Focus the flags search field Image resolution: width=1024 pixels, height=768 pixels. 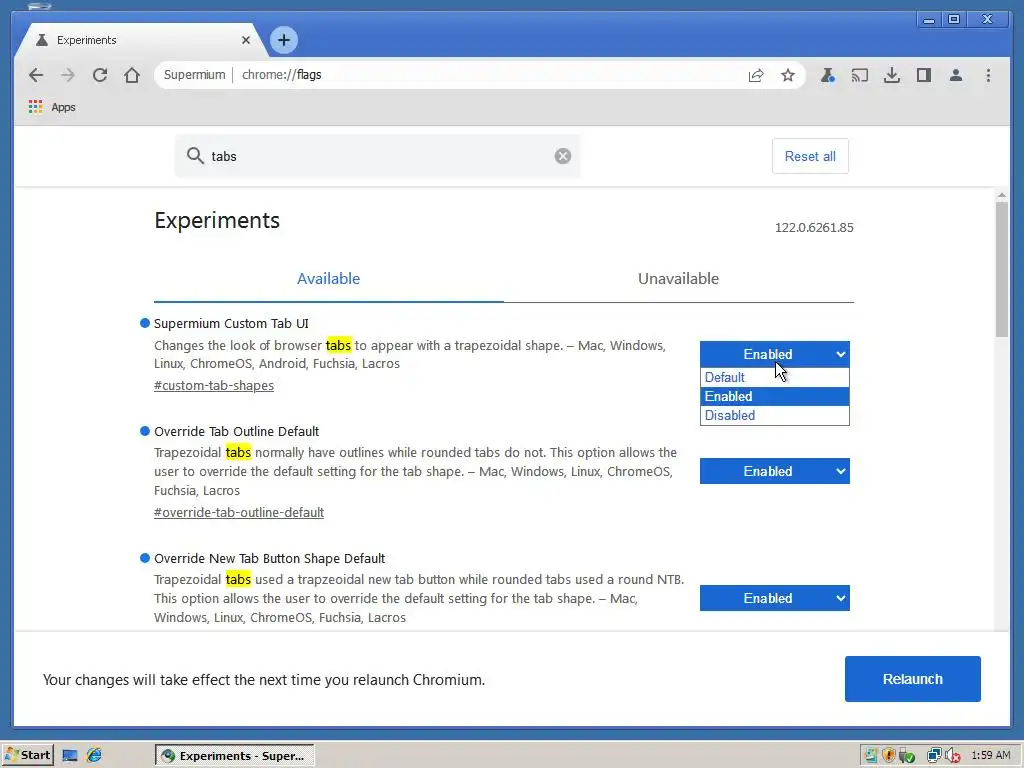[377, 156]
